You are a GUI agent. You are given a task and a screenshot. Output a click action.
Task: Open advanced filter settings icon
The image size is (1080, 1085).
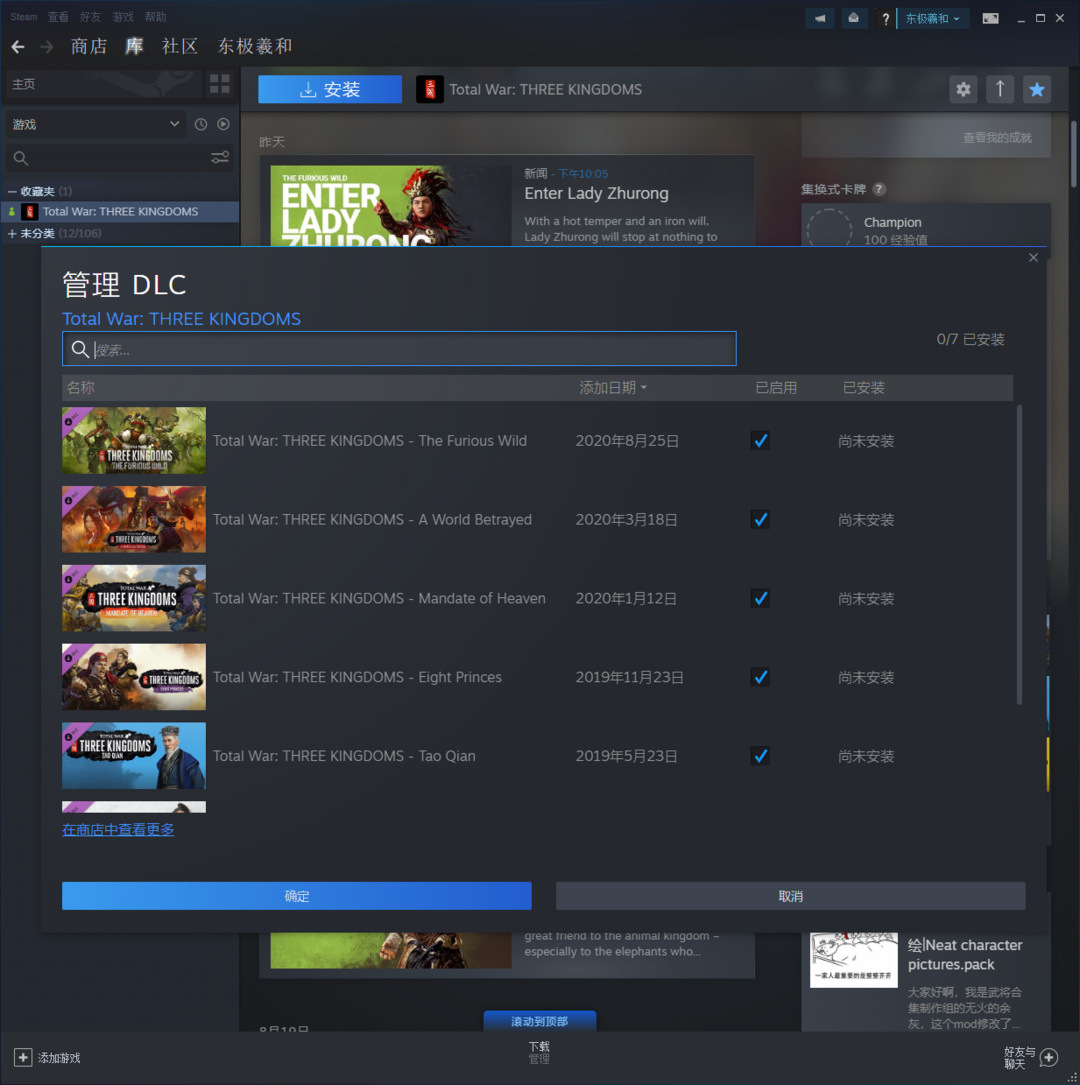click(220, 158)
